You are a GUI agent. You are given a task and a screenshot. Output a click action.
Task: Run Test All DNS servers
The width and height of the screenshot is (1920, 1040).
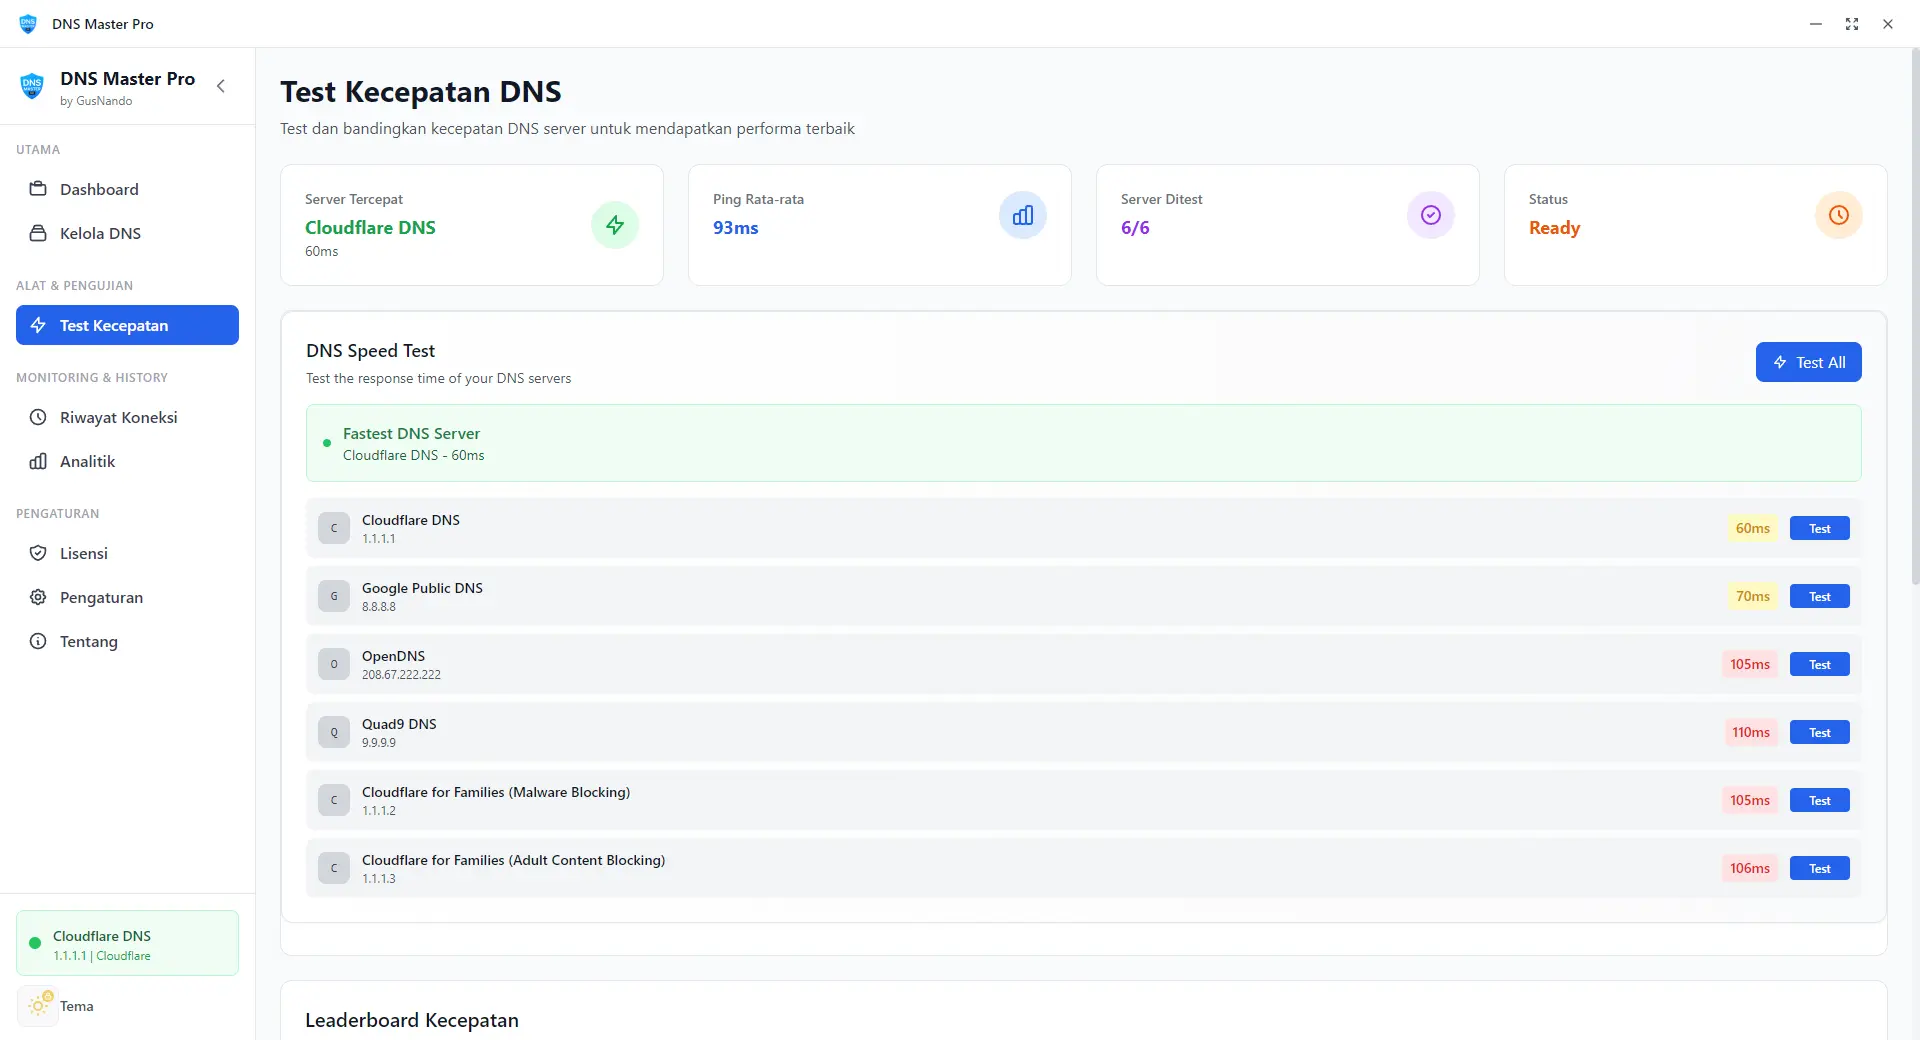coord(1808,362)
